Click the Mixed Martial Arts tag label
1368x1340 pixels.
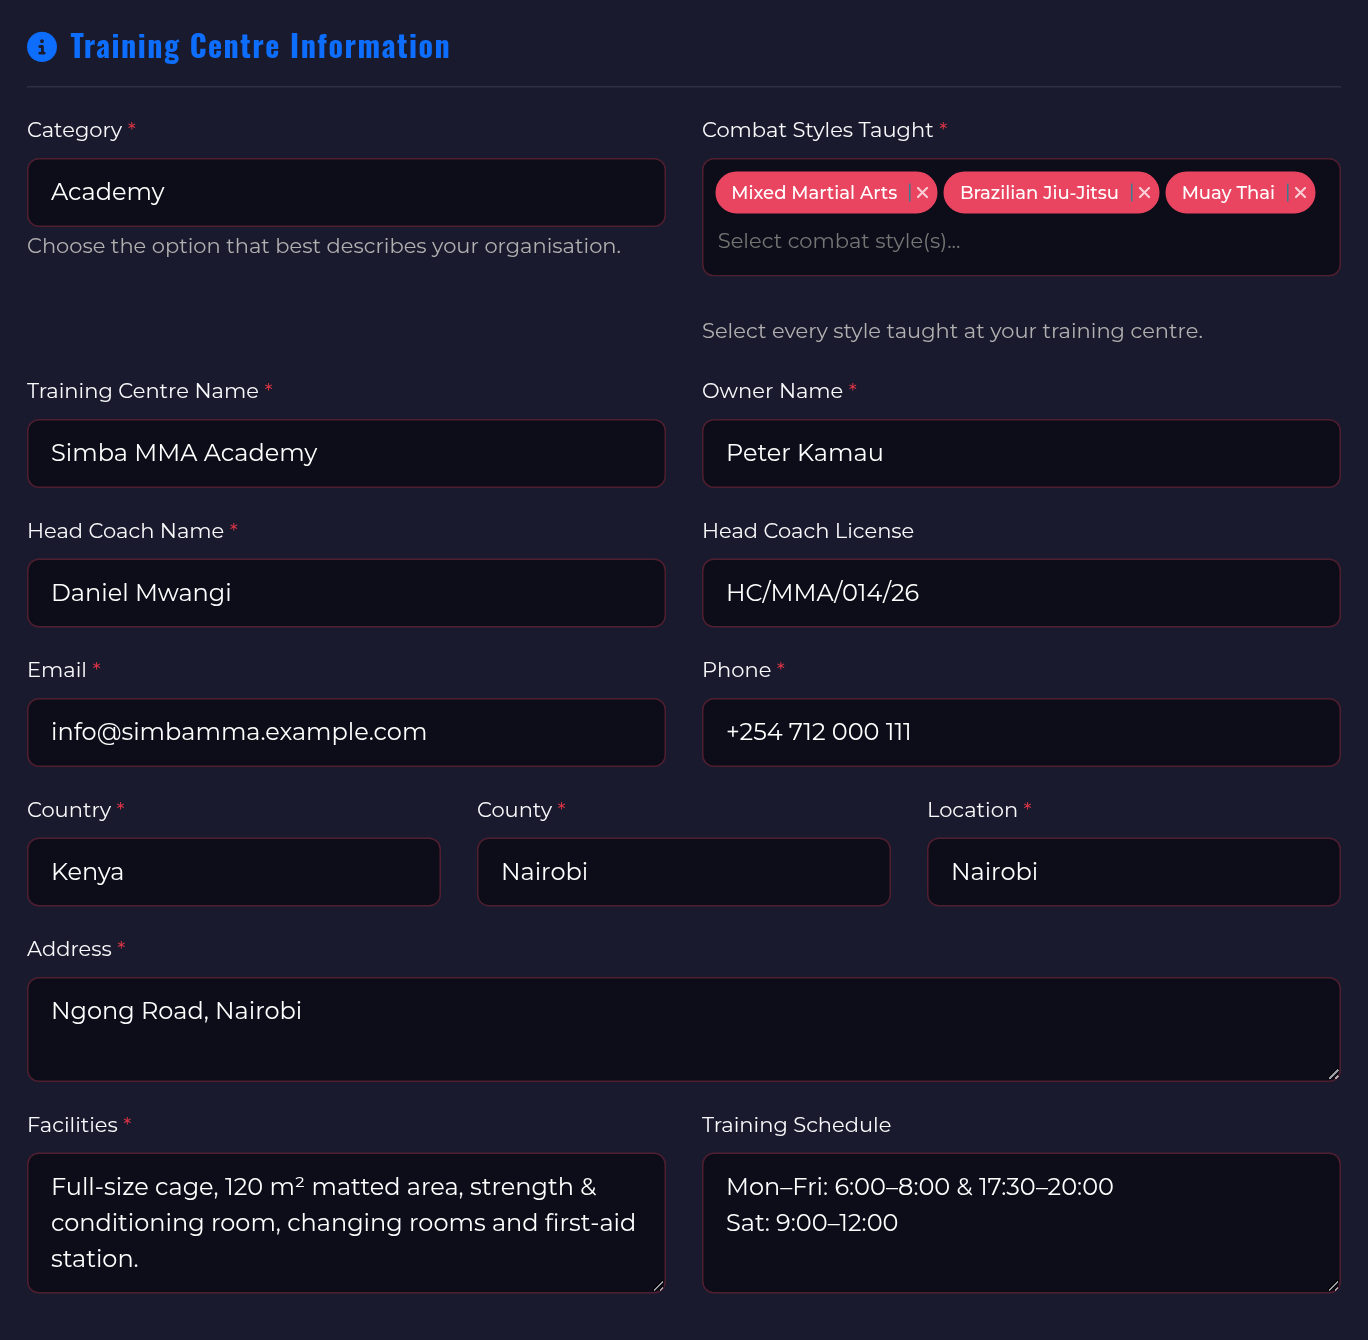814,193
